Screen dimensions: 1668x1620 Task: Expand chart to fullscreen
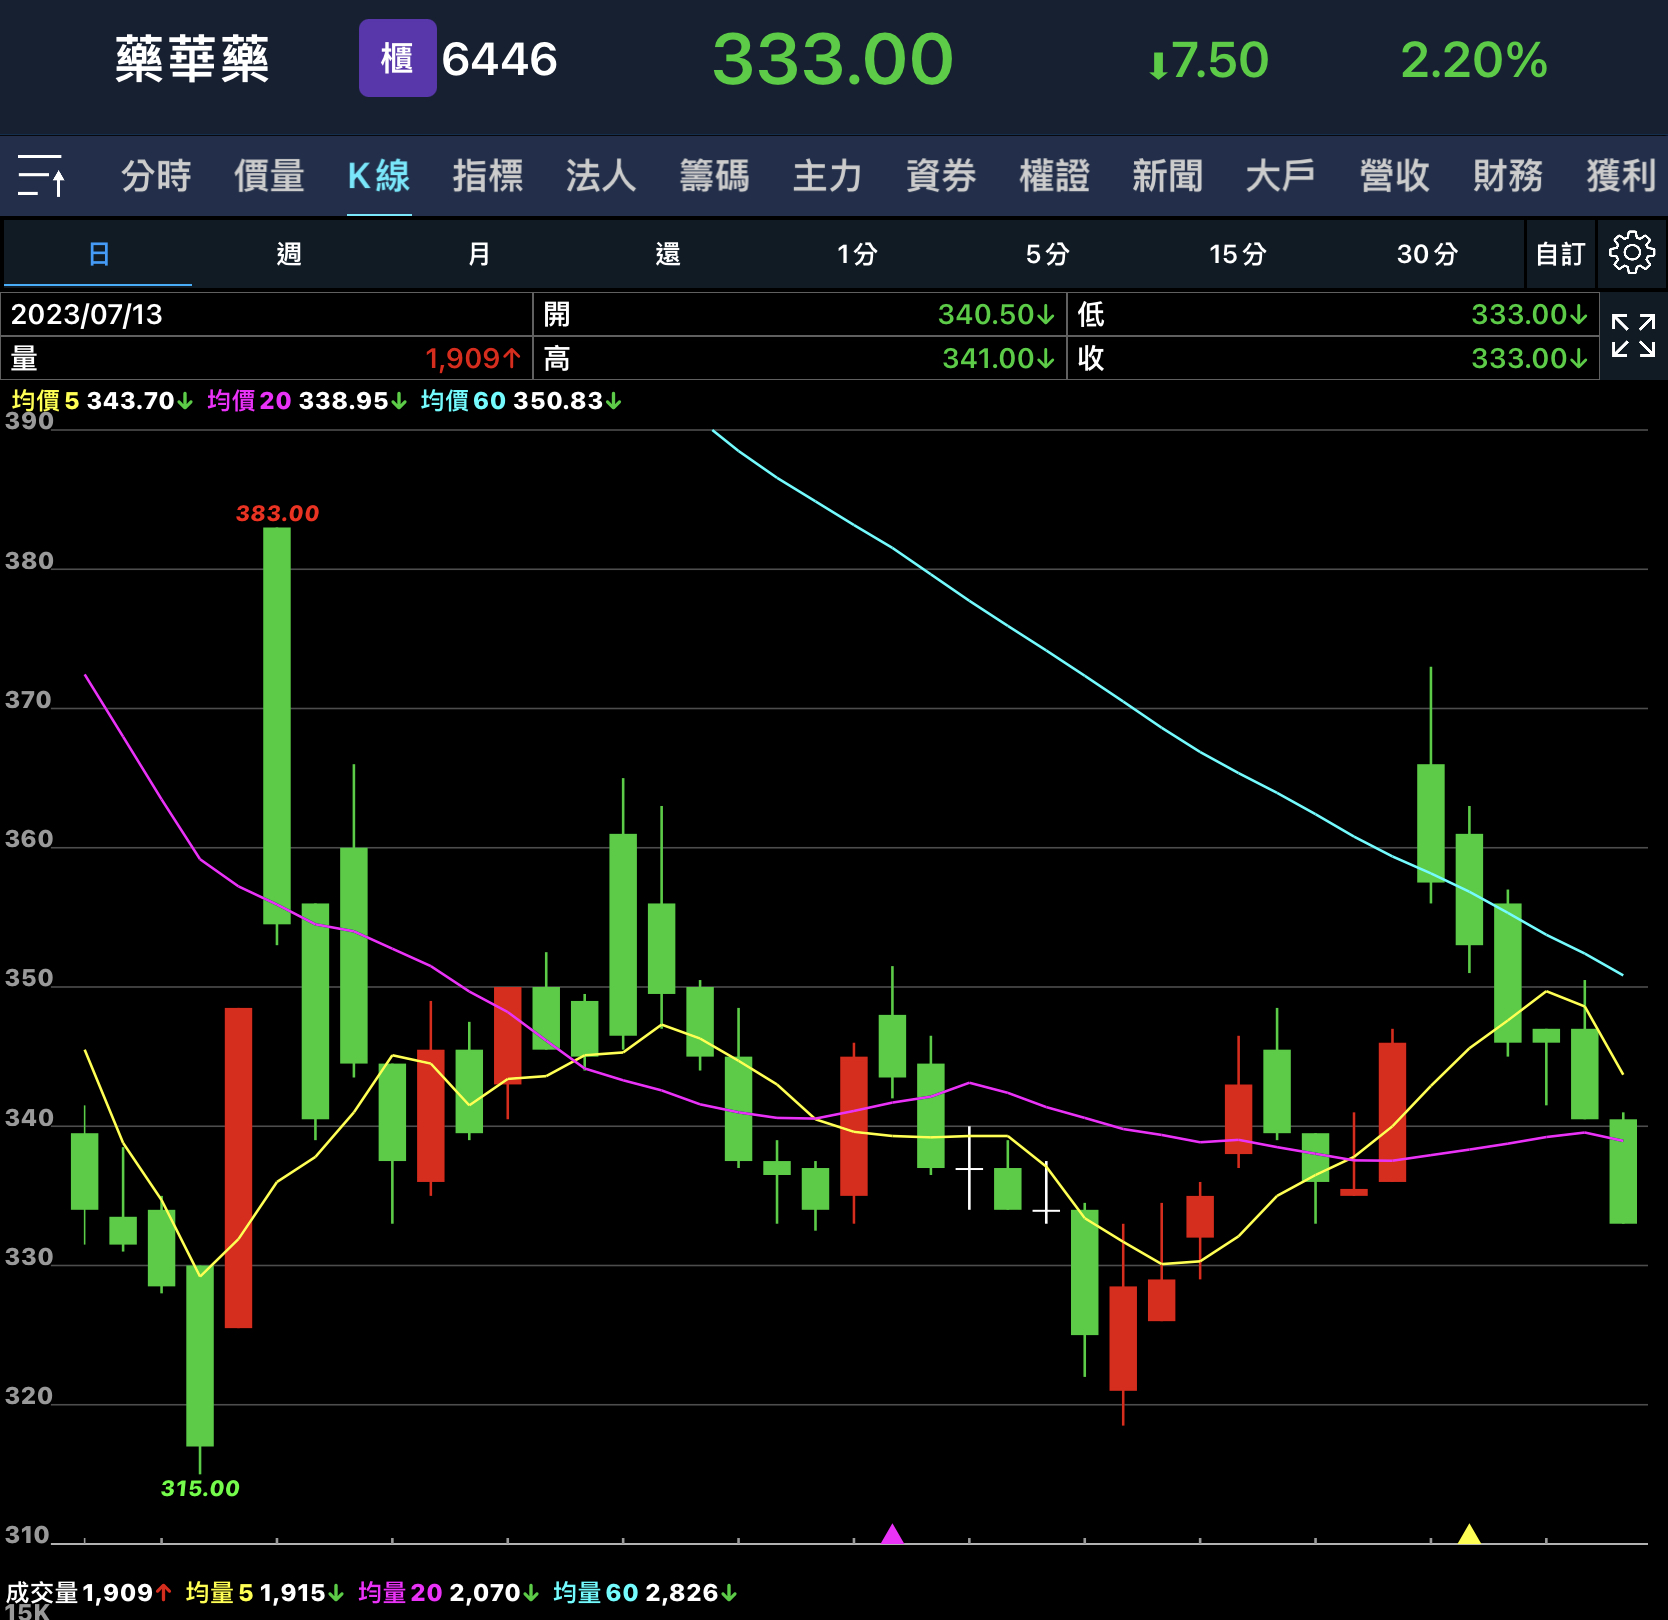point(1633,335)
